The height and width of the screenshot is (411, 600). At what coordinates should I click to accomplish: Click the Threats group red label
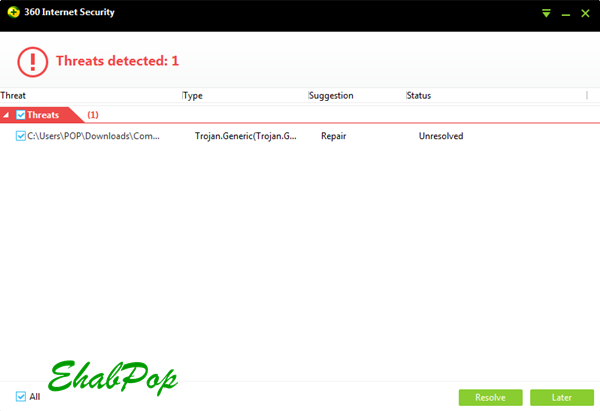[43, 115]
